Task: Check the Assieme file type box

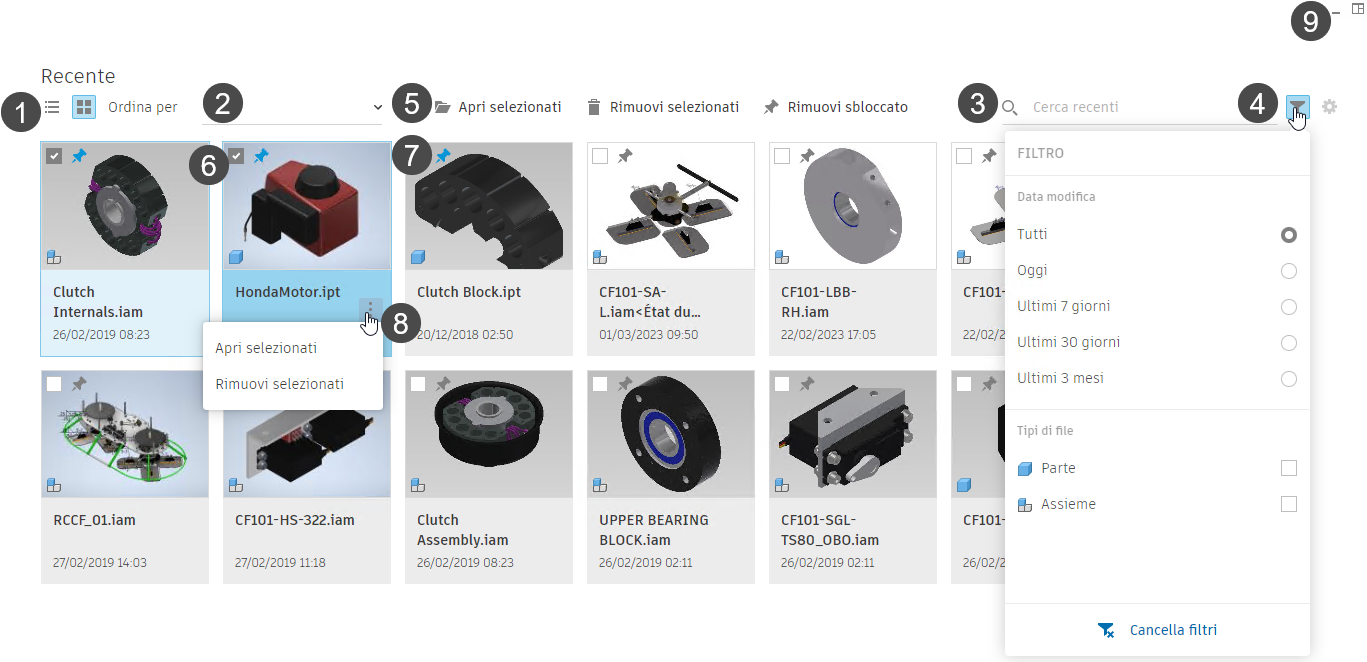Action: pos(1289,504)
